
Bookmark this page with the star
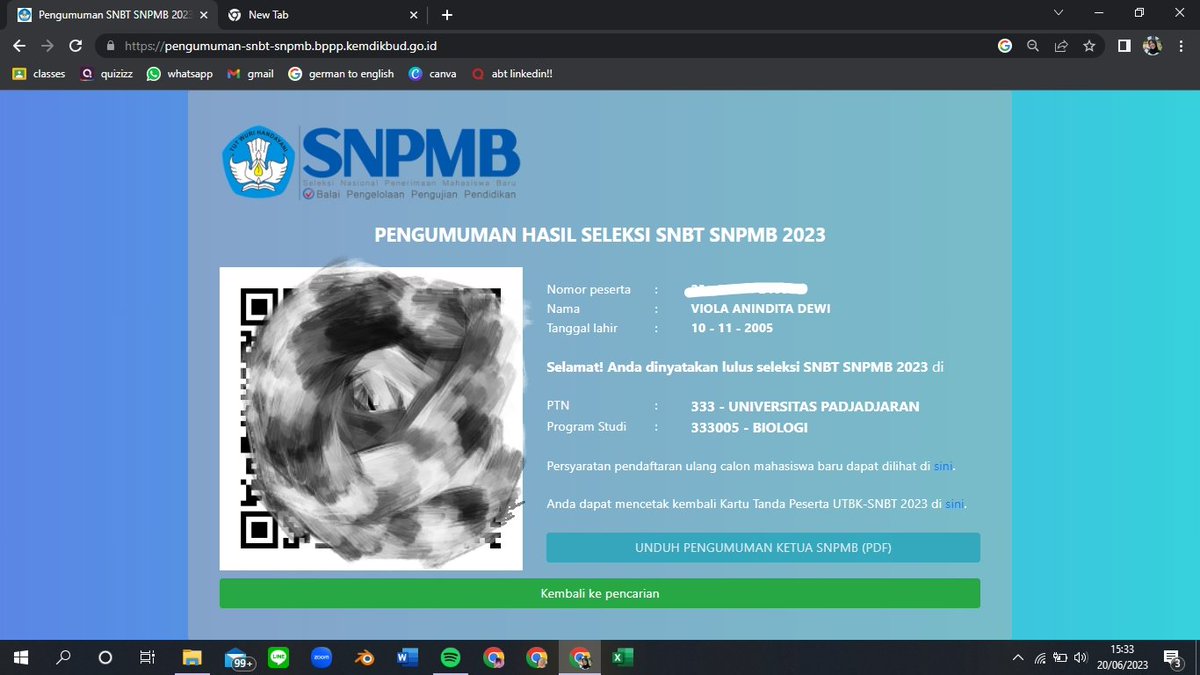click(1089, 46)
